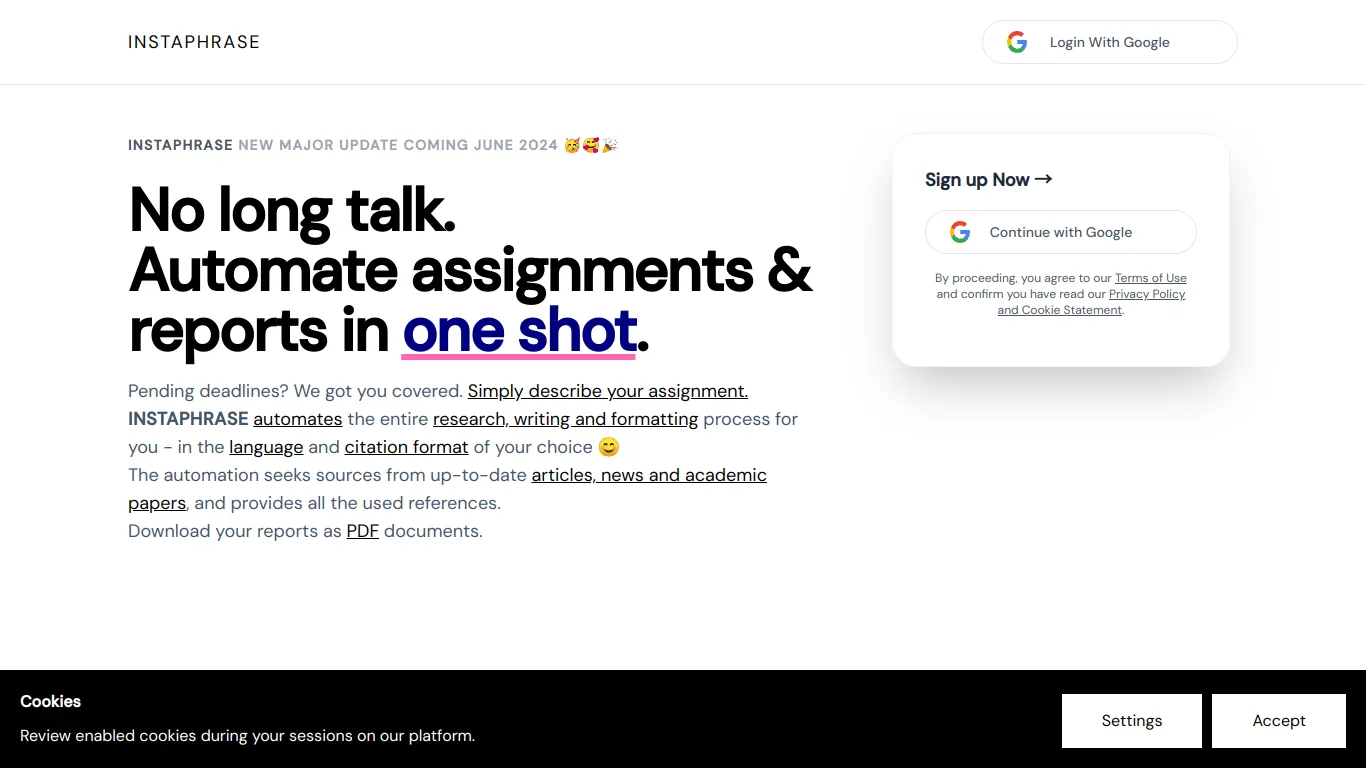Click 'Simply describe your assignment.' underlined text
The width and height of the screenshot is (1366, 768).
pos(608,391)
